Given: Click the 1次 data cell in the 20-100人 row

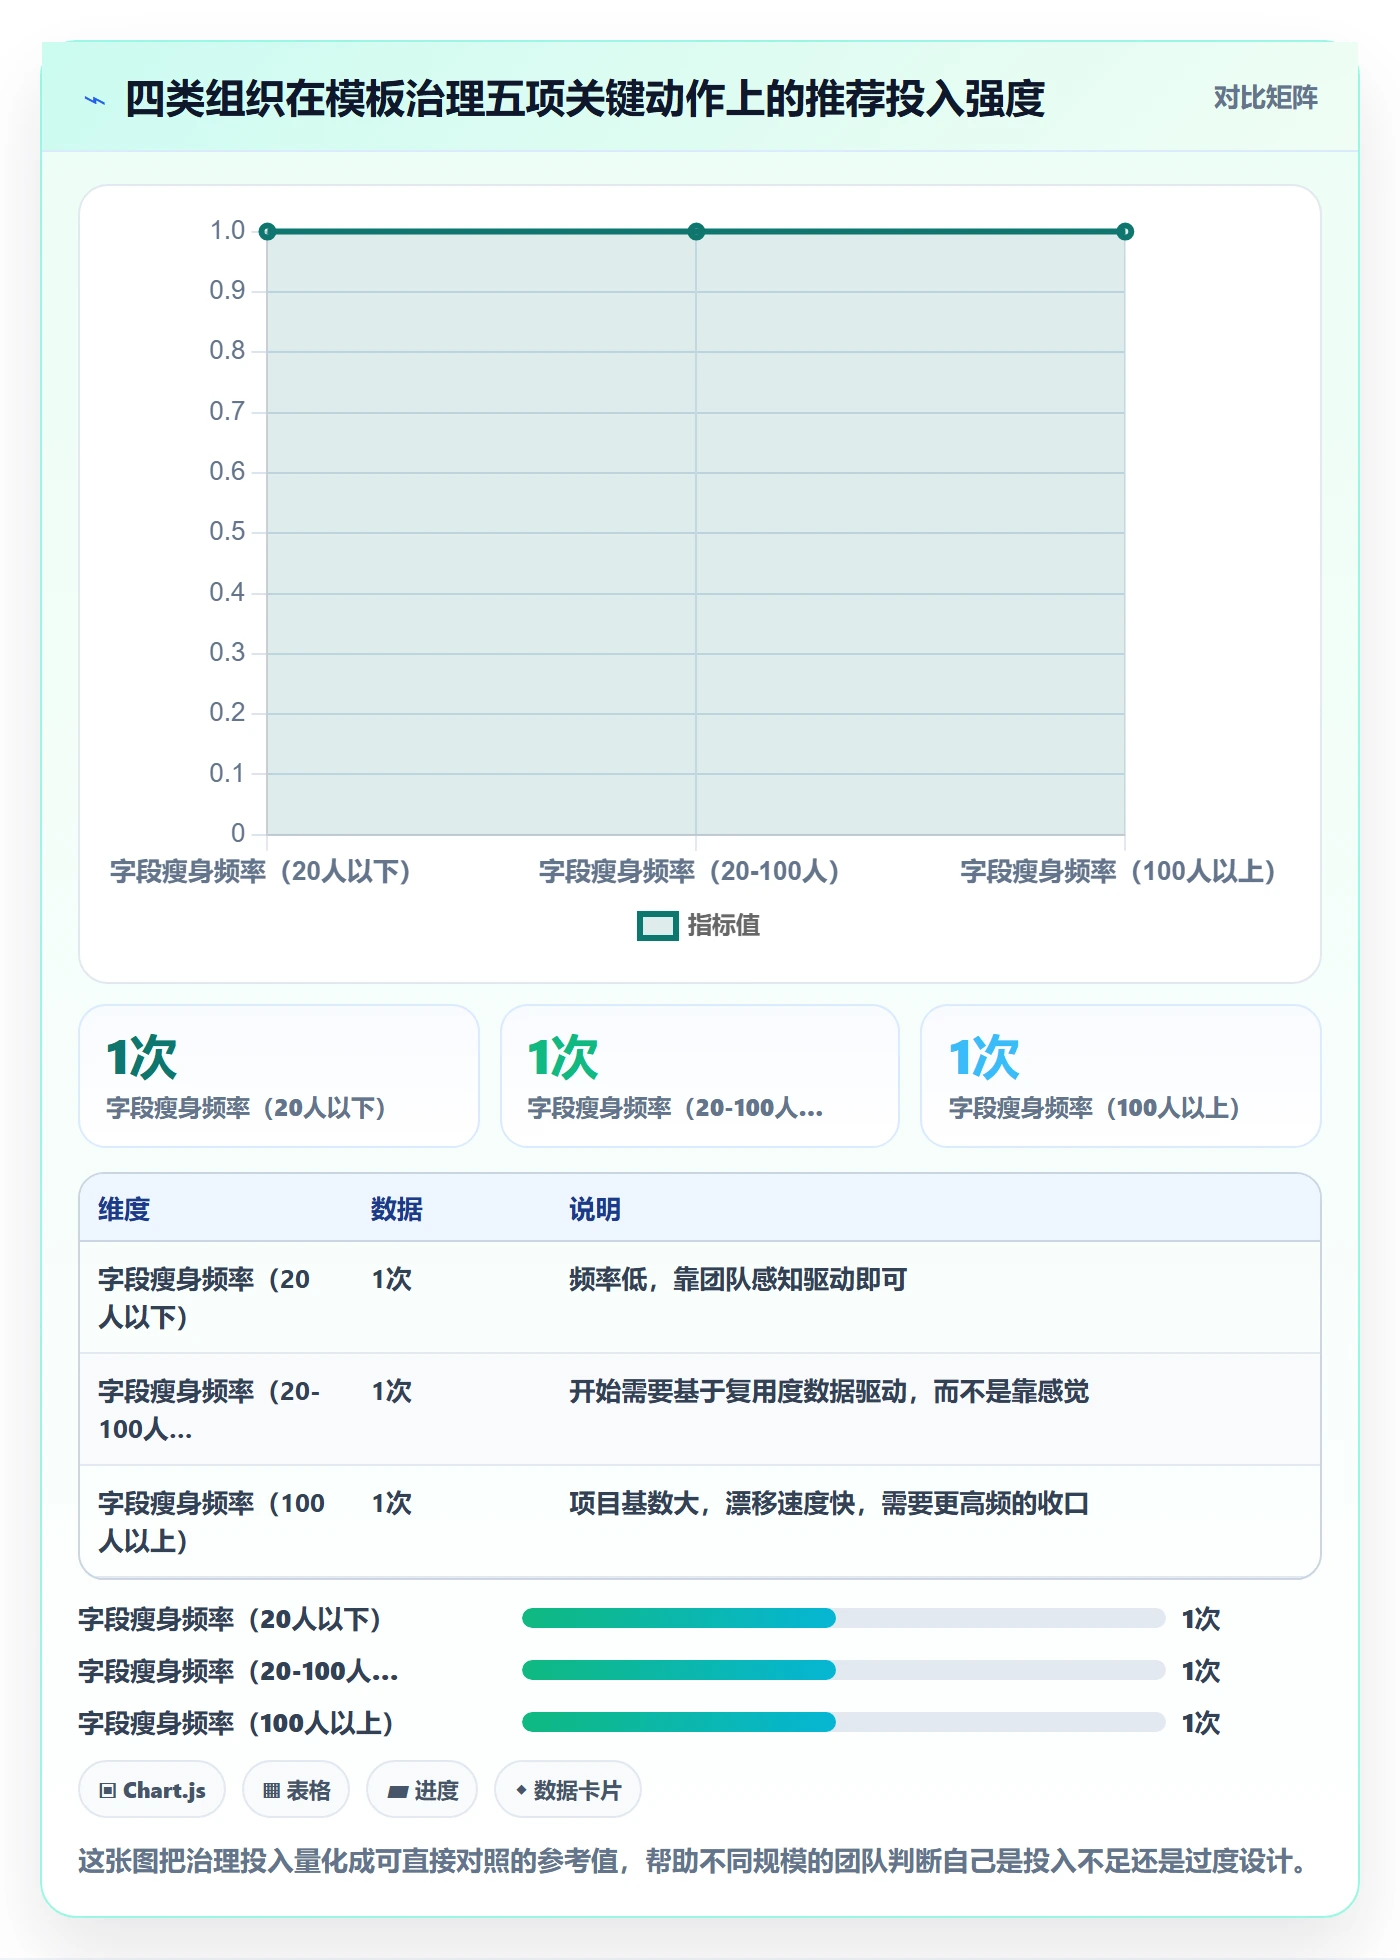Looking at the screenshot, I should coord(392,1392).
